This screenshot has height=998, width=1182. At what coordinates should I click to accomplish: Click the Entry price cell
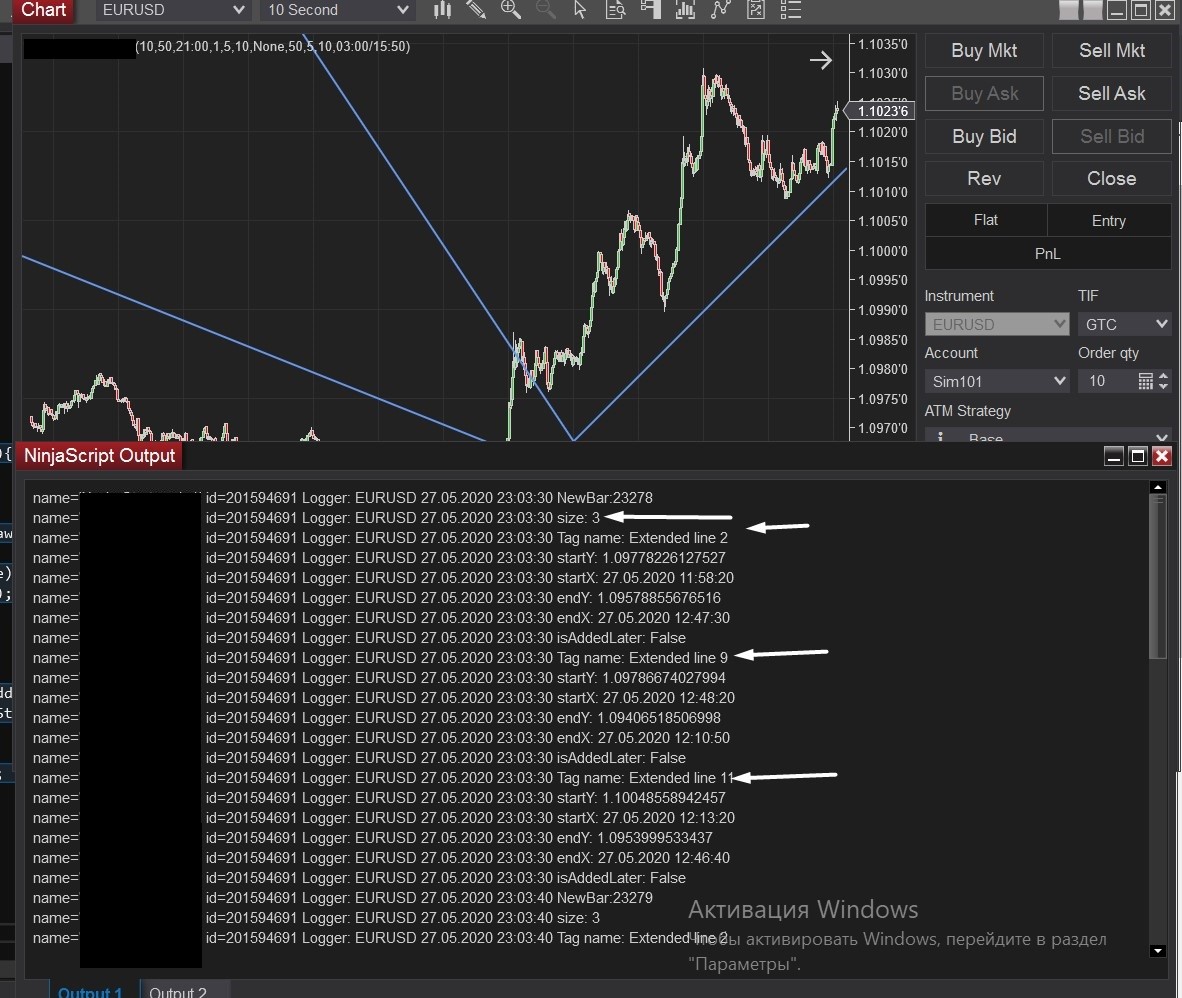pos(1109,220)
